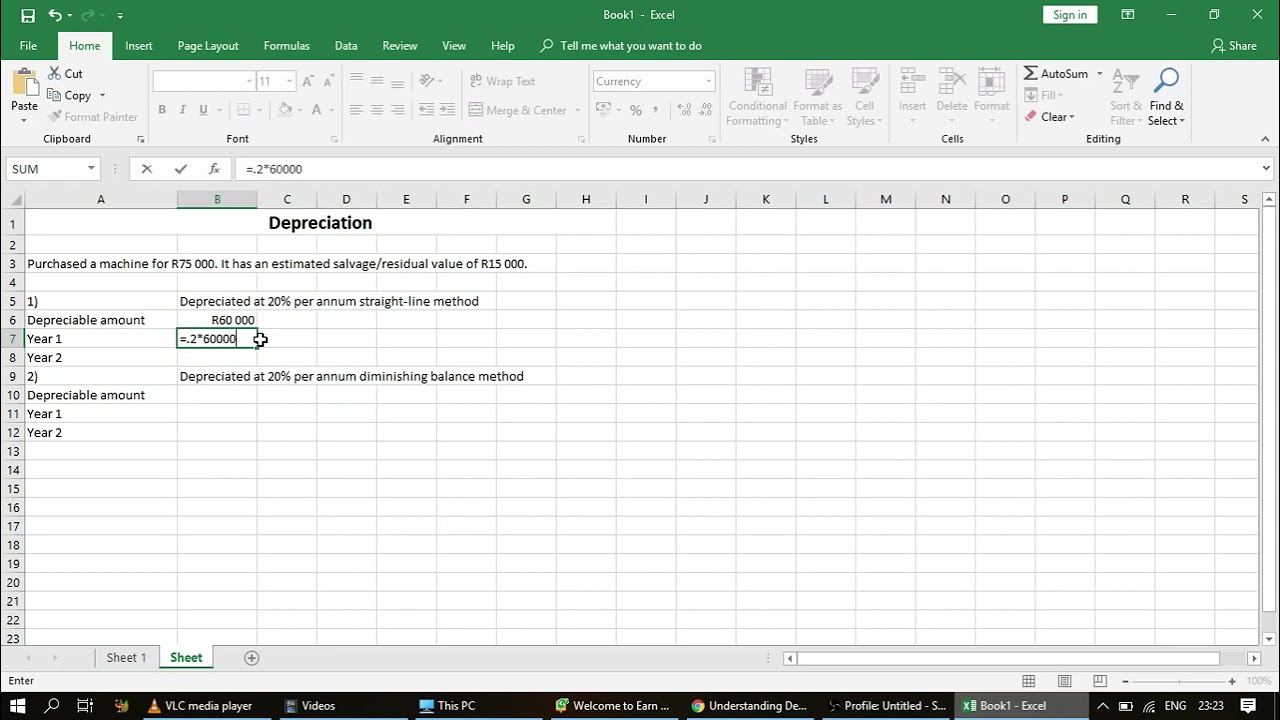Click the Format Painter brush

pyautogui.click(x=54, y=117)
